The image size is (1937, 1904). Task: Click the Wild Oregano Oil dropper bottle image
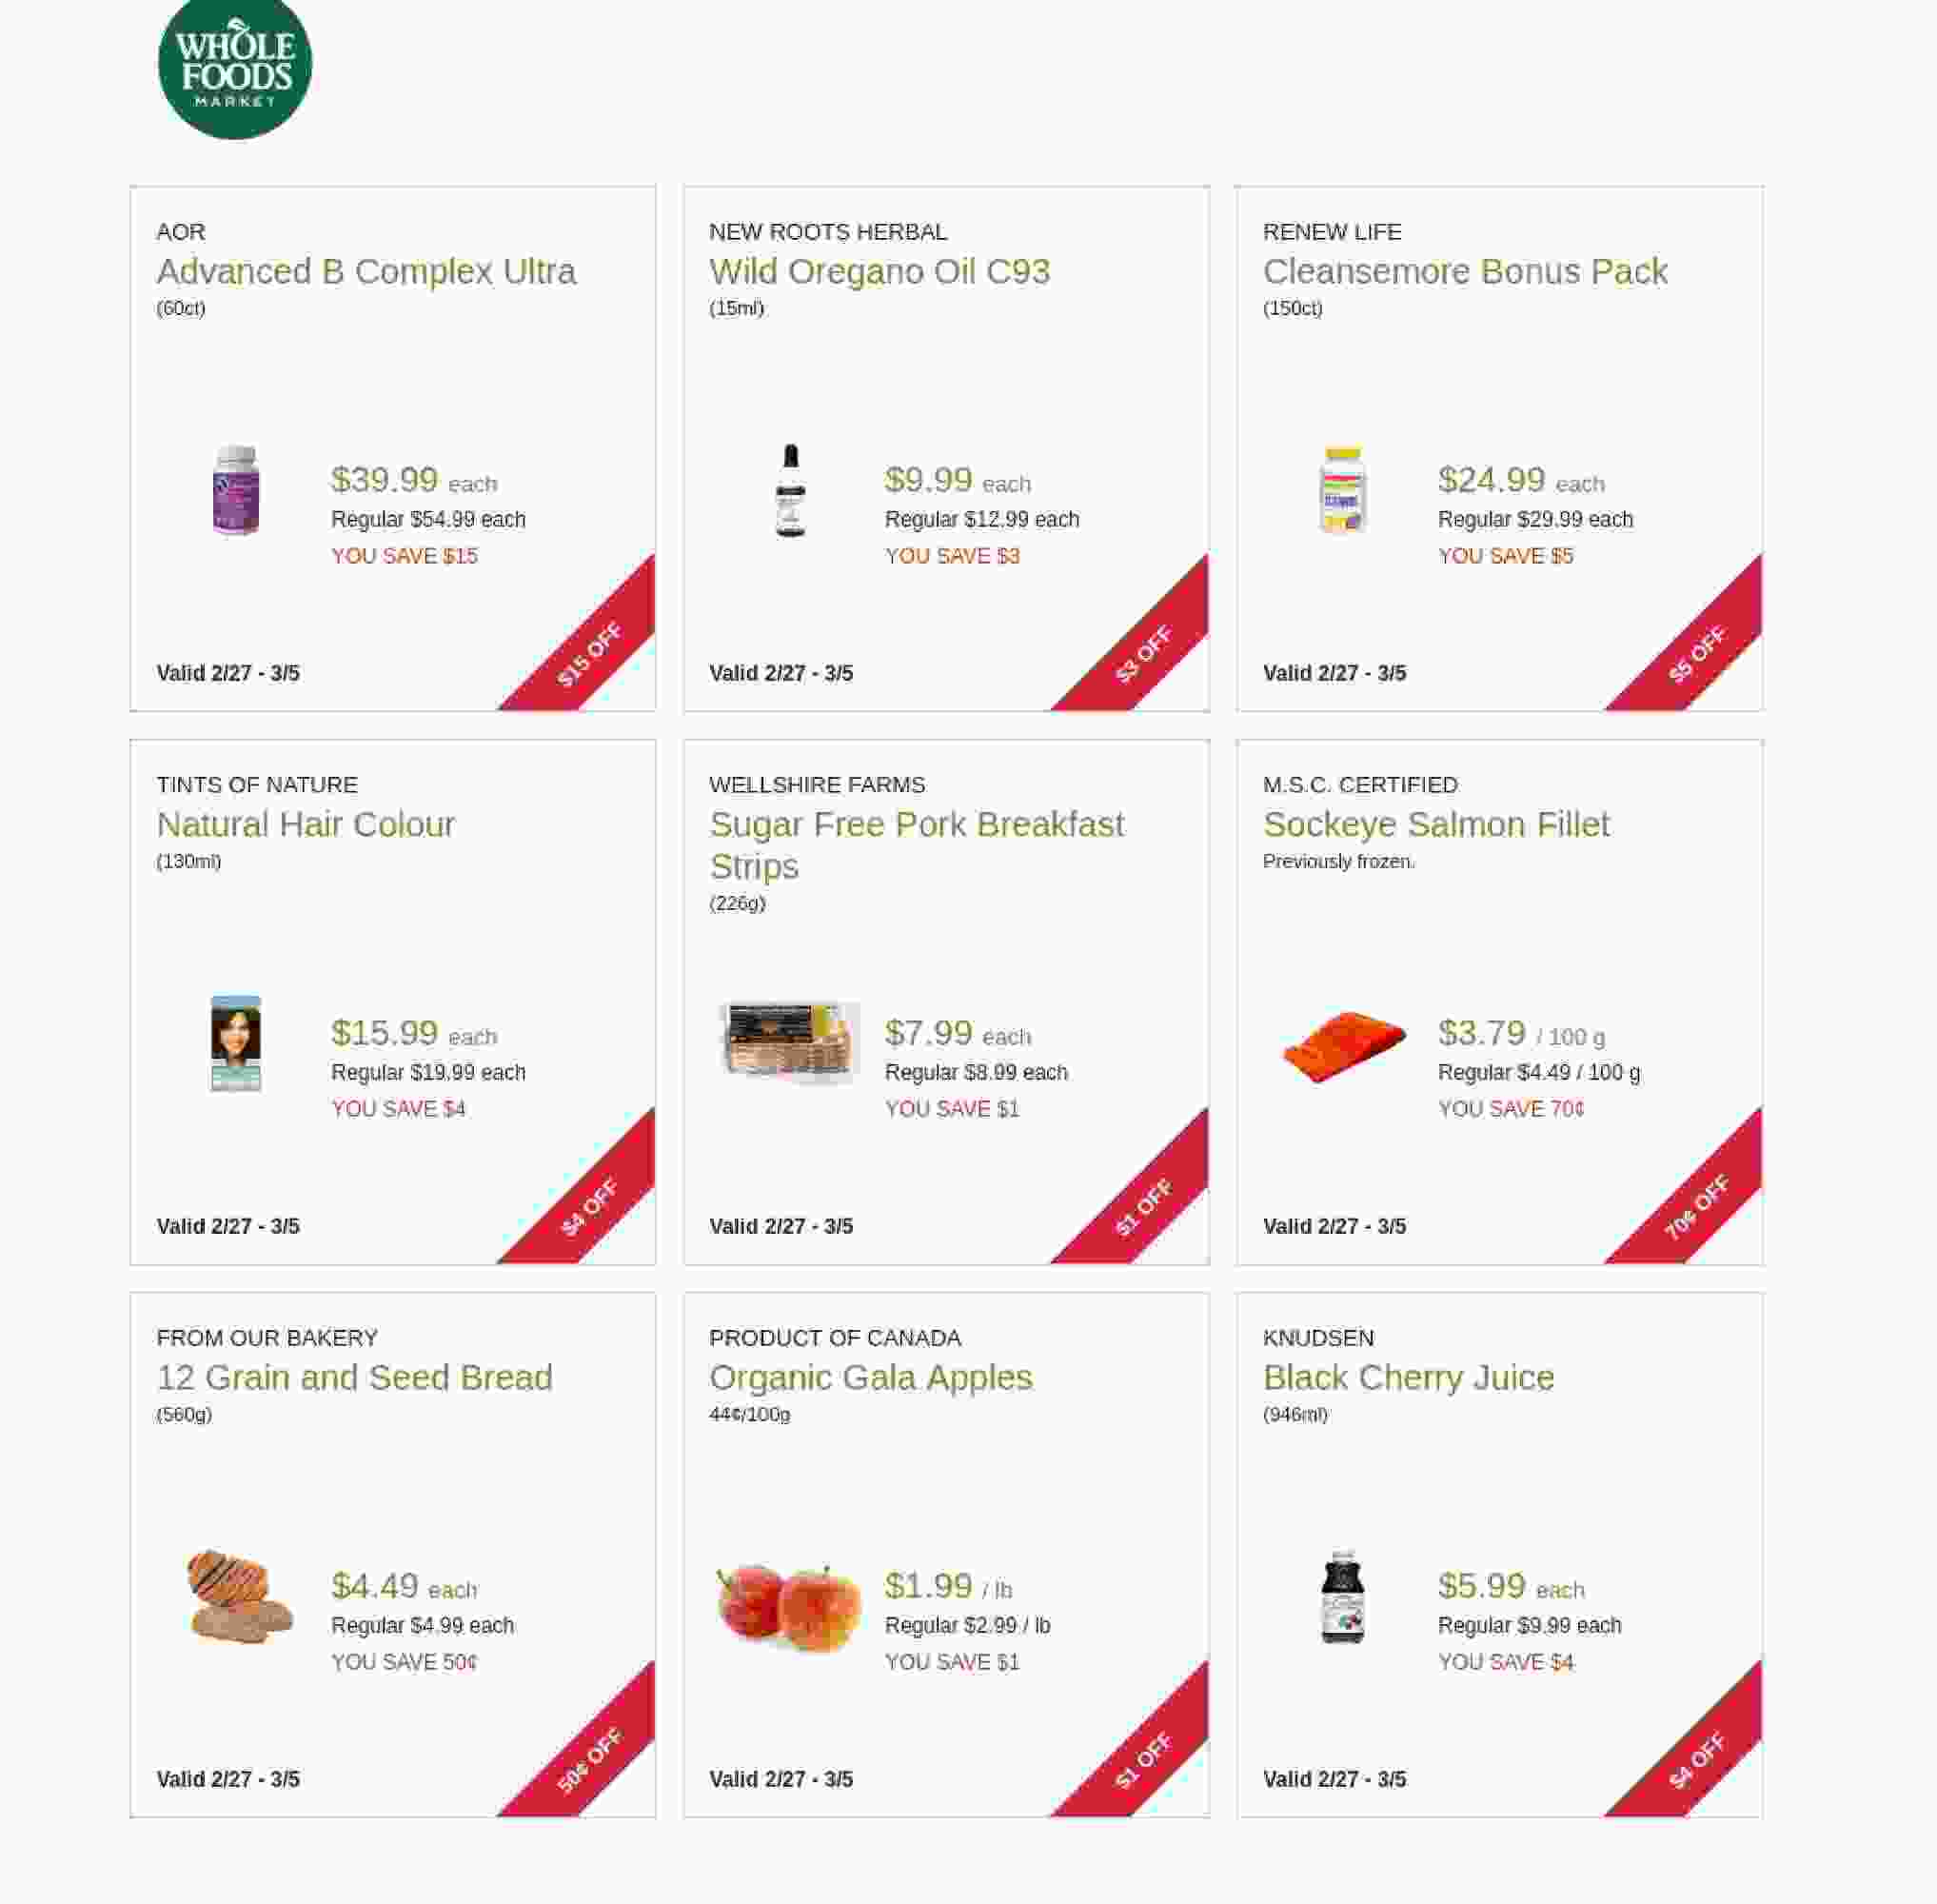click(x=790, y=490)
